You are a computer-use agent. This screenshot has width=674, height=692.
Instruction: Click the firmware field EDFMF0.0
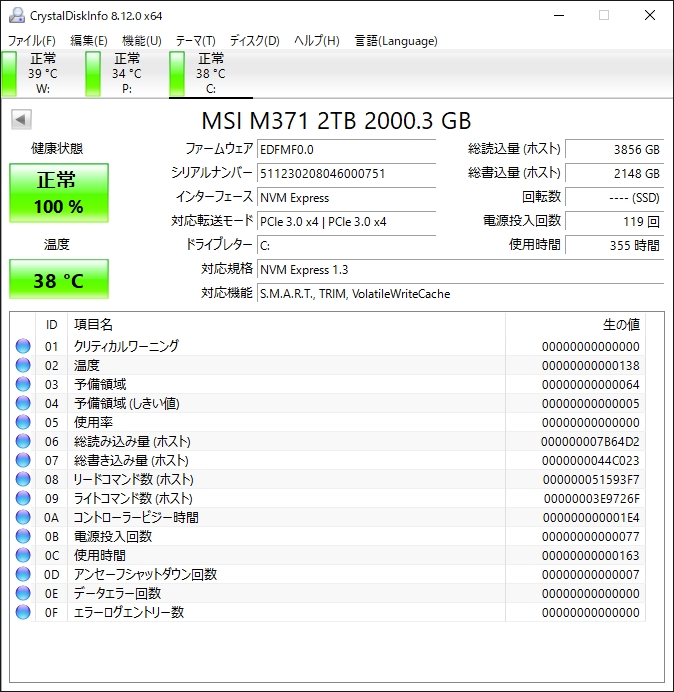coord(346,149)
